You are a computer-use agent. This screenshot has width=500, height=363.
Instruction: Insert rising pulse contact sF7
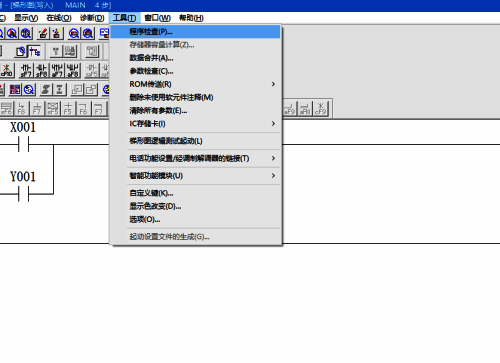pyautogui.click(x=26, y=70)
